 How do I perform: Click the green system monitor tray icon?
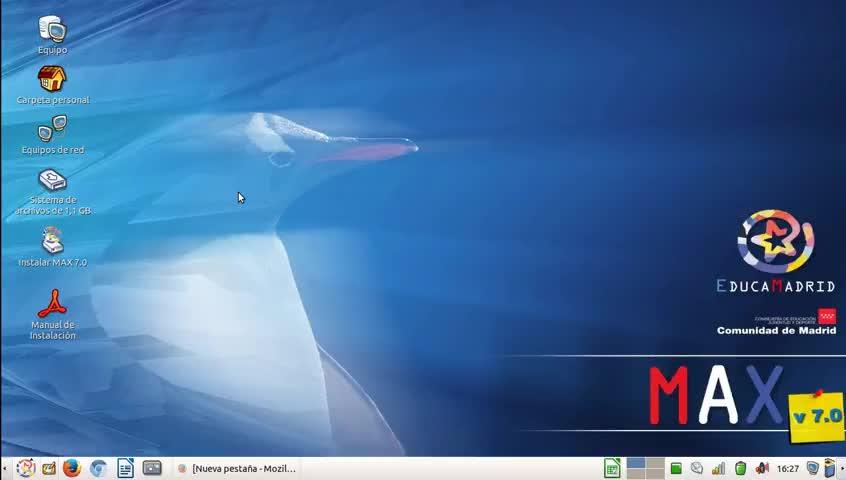pos(676,468)
